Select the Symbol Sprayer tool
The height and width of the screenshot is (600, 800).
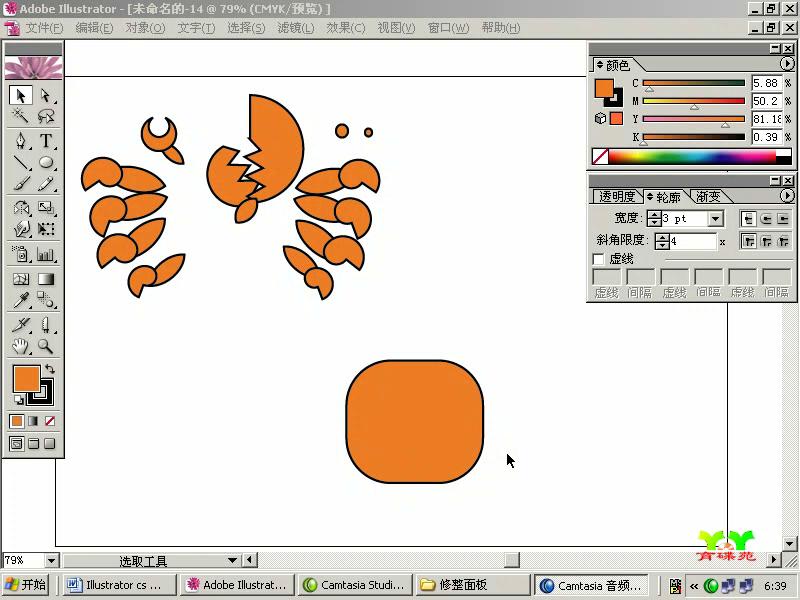tap(21, 254)
